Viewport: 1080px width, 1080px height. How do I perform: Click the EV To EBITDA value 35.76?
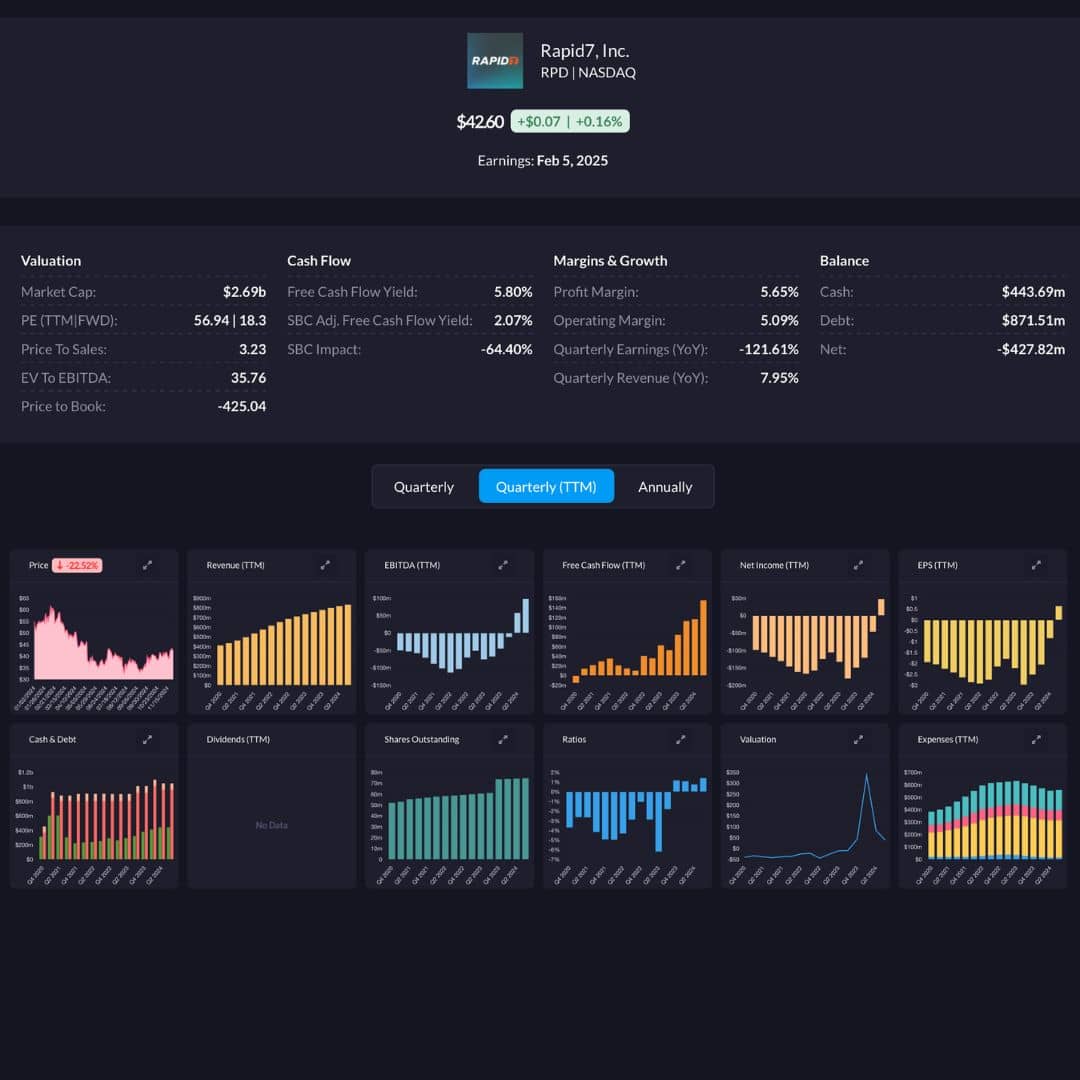click(x=249, y=378)
